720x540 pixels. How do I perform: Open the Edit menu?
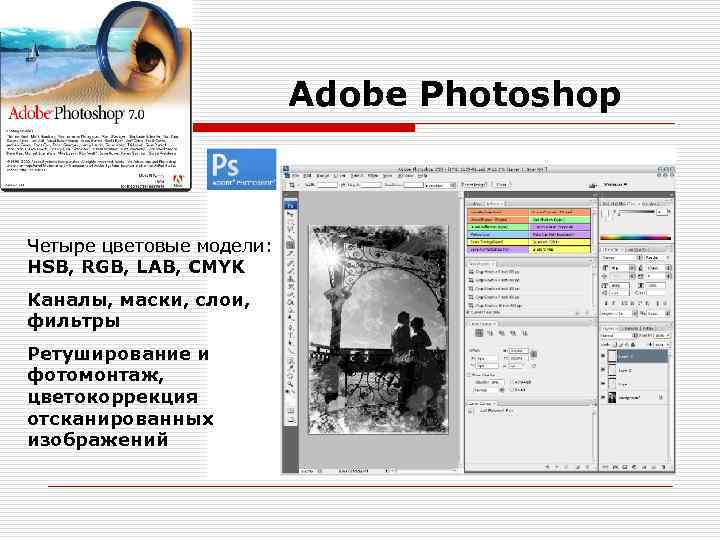[x=307, y=176]
